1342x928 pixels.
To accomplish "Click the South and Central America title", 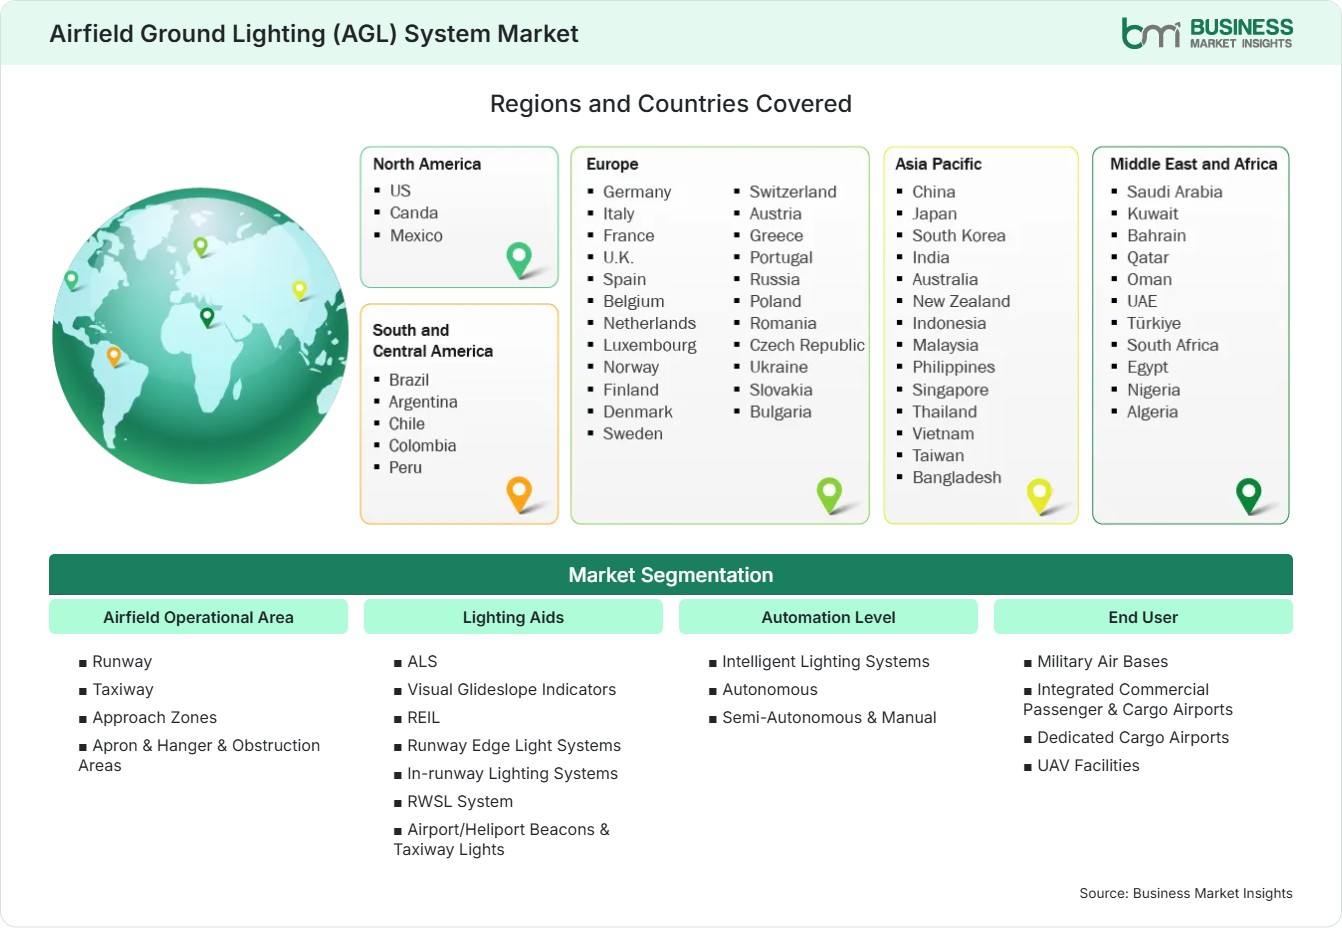I will 433,340.
